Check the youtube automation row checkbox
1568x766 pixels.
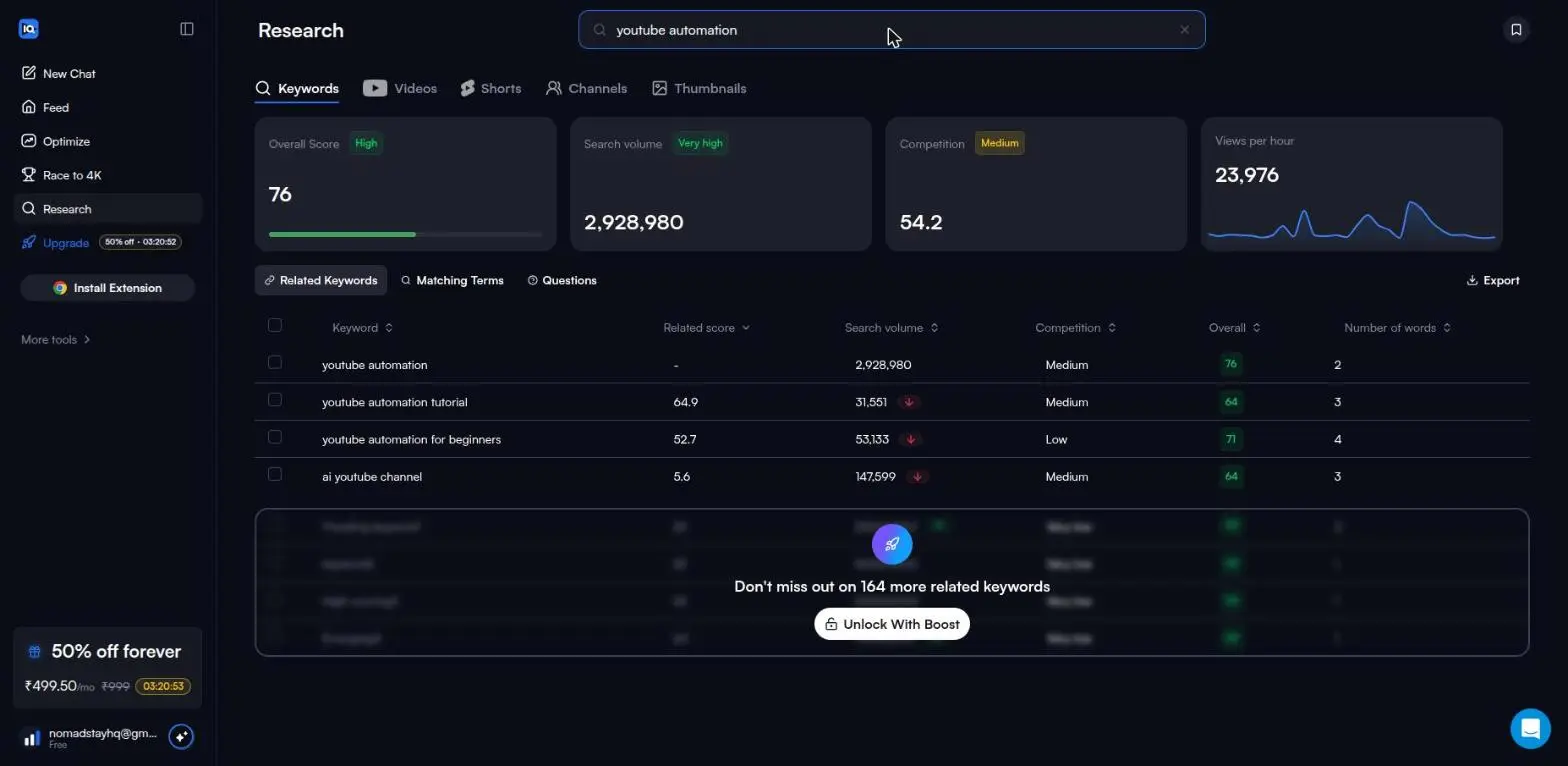click(x=275, y=362)
